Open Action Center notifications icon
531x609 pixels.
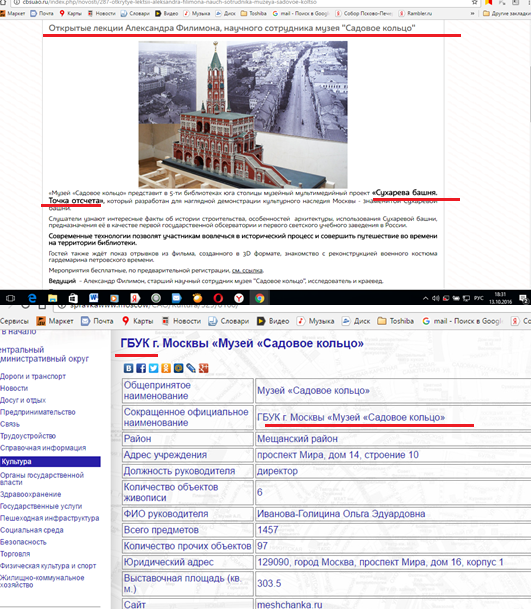[523, 298]
